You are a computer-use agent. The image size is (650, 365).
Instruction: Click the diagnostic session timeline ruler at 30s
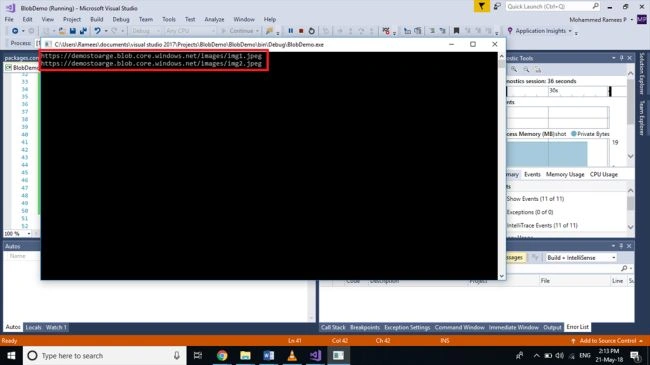[x=558, y=91]
